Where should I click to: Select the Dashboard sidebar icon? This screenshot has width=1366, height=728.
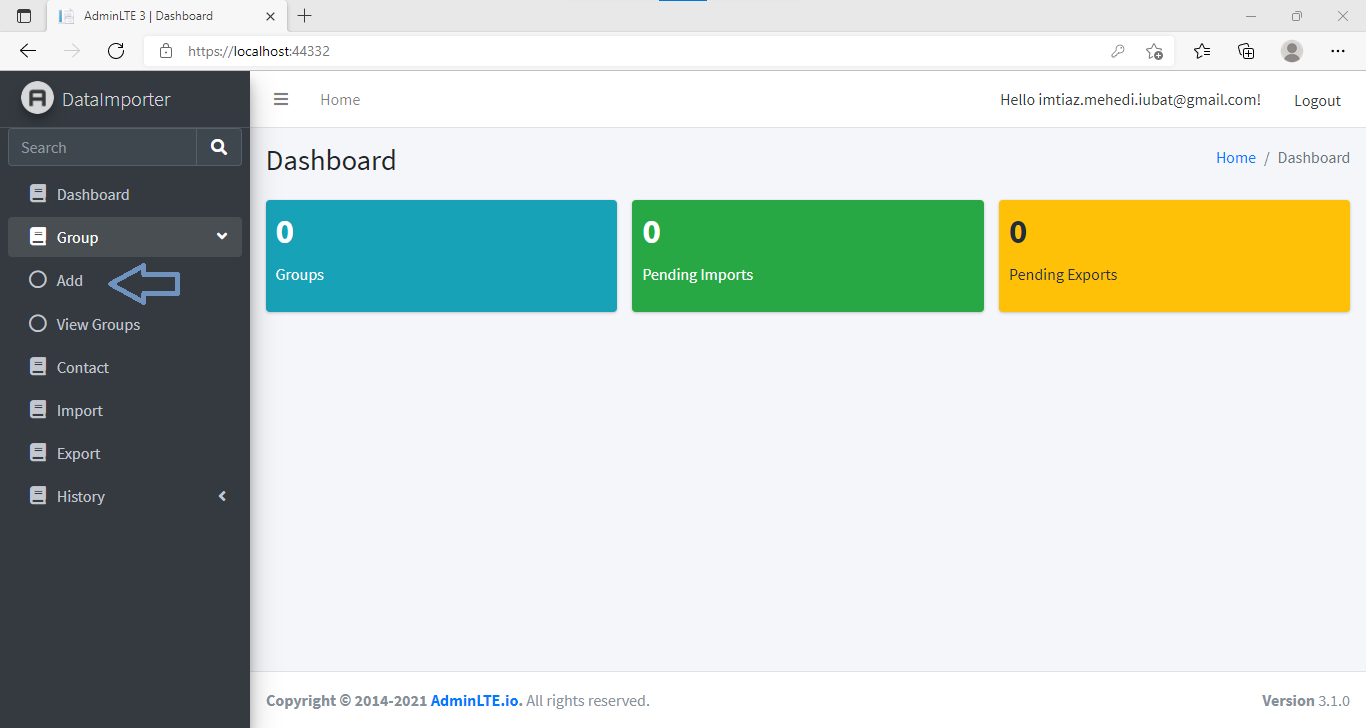click(x=37, y=193)
